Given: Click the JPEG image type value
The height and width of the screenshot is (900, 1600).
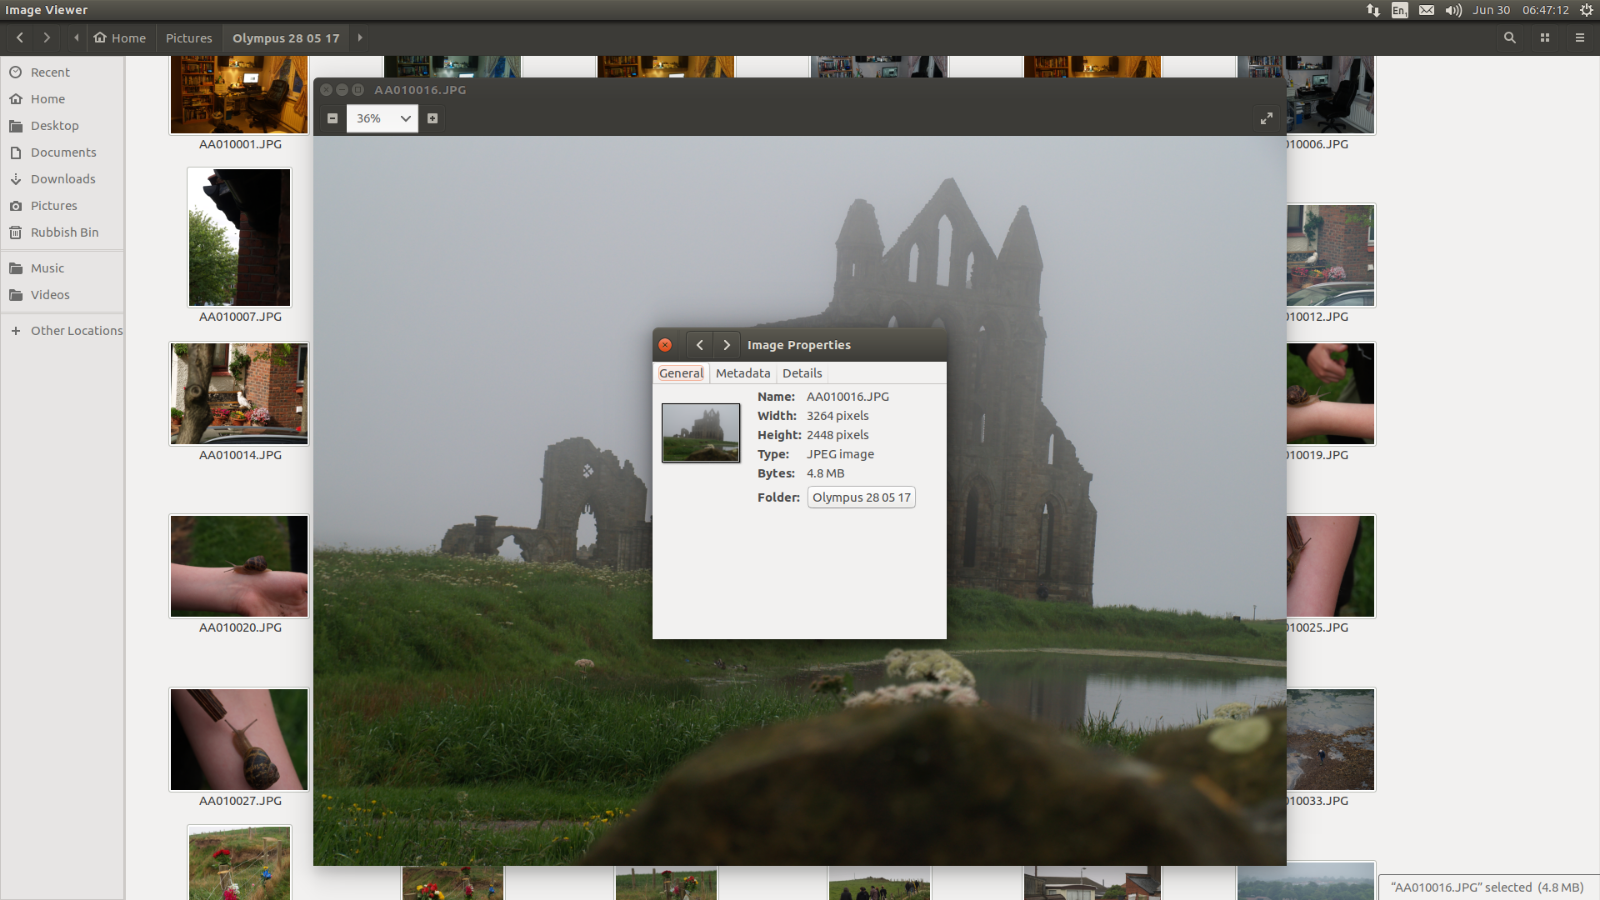Looking at the screenshot, I should (840, 454).
